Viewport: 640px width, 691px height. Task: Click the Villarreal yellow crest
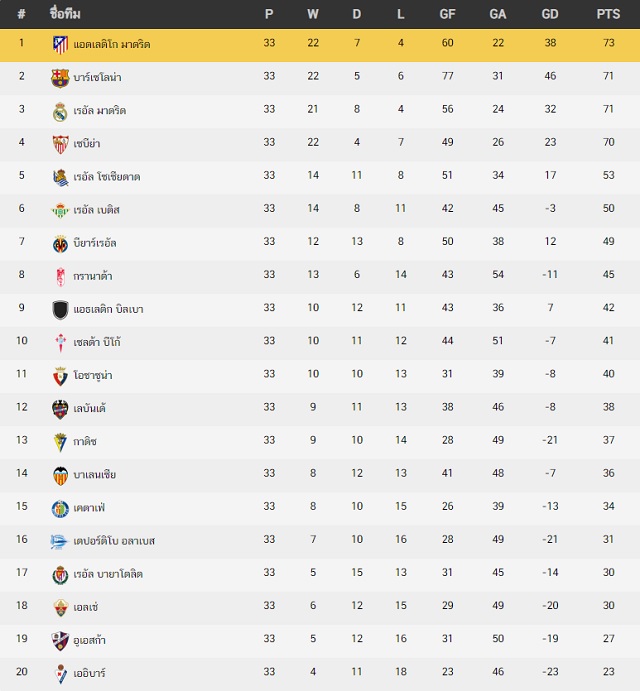pyautogui.click(x=60, y=244)
